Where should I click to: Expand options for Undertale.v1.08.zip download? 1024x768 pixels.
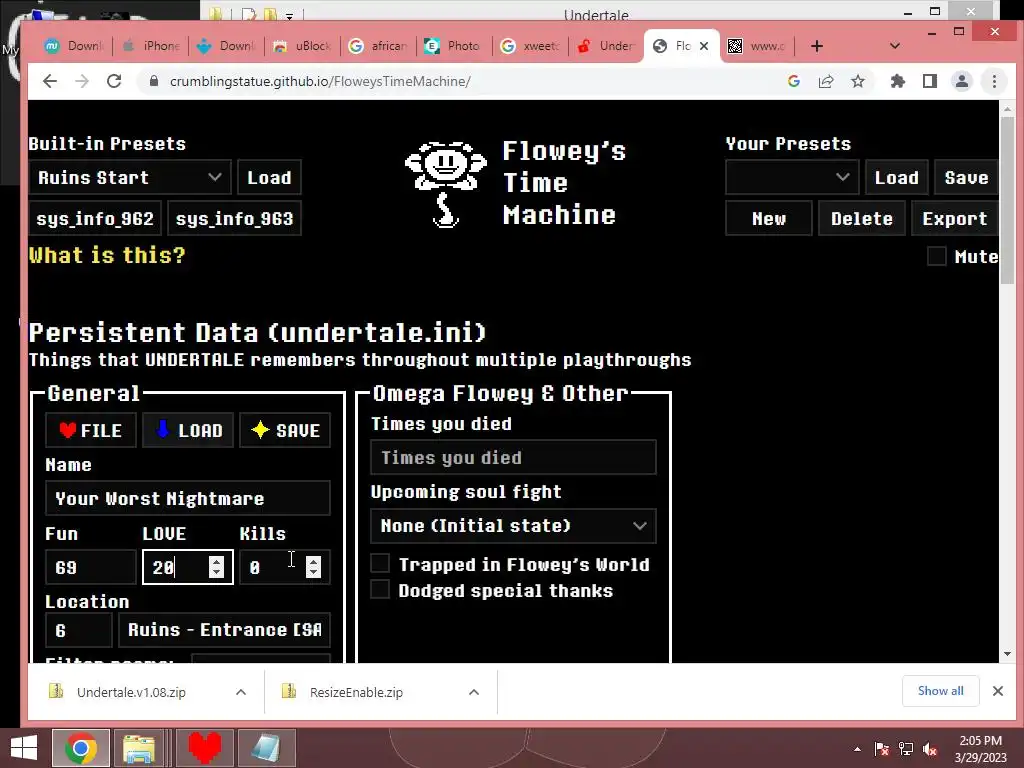tap(241, 692)
